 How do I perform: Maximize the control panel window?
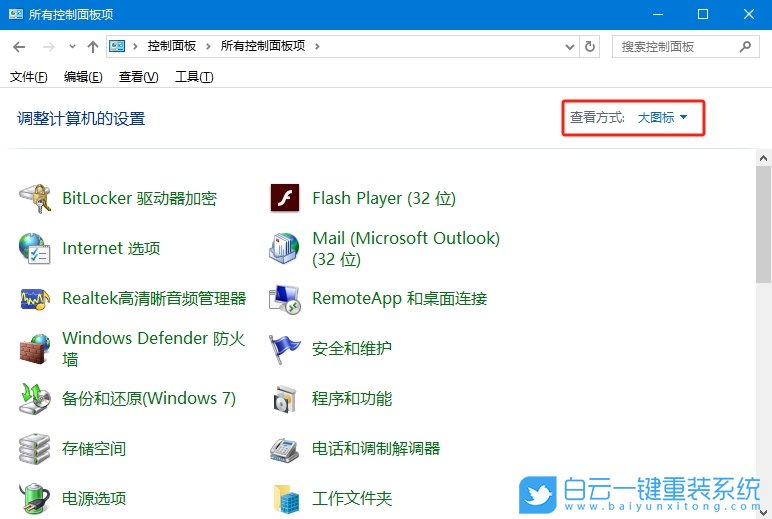[703, 14]
